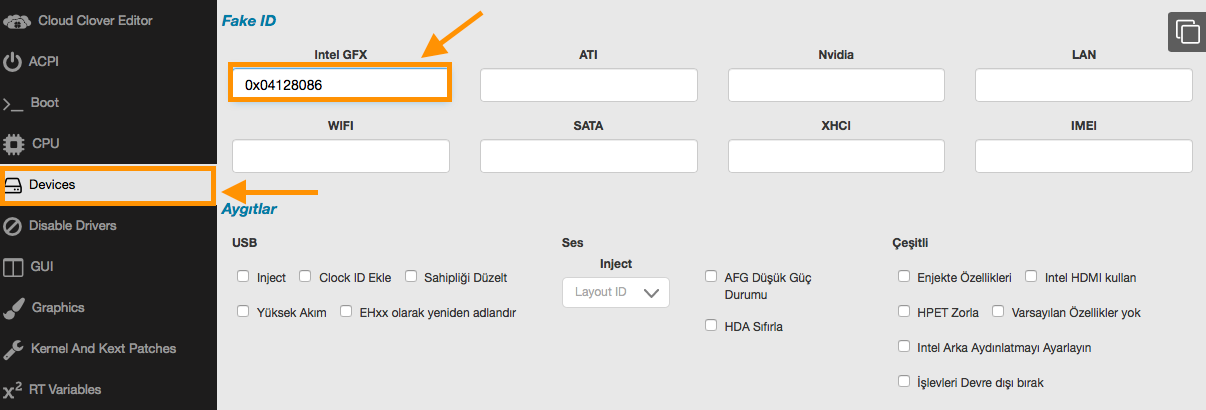The width and height of the screenshot is (1206, 410).
Task: Click the copy icon at top right
Action: pyautogui.click(x=1186, y=31)
